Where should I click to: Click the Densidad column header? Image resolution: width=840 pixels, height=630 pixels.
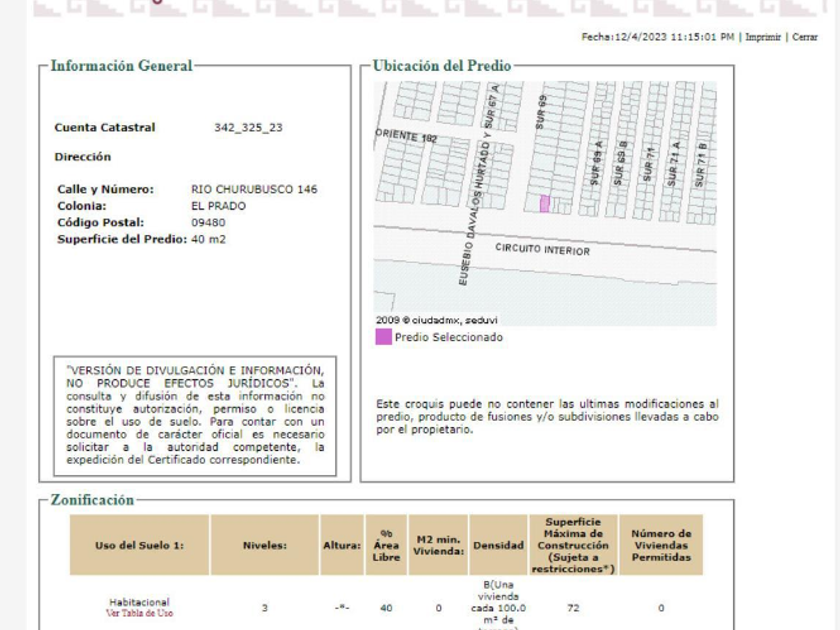(x=498, y=545)
